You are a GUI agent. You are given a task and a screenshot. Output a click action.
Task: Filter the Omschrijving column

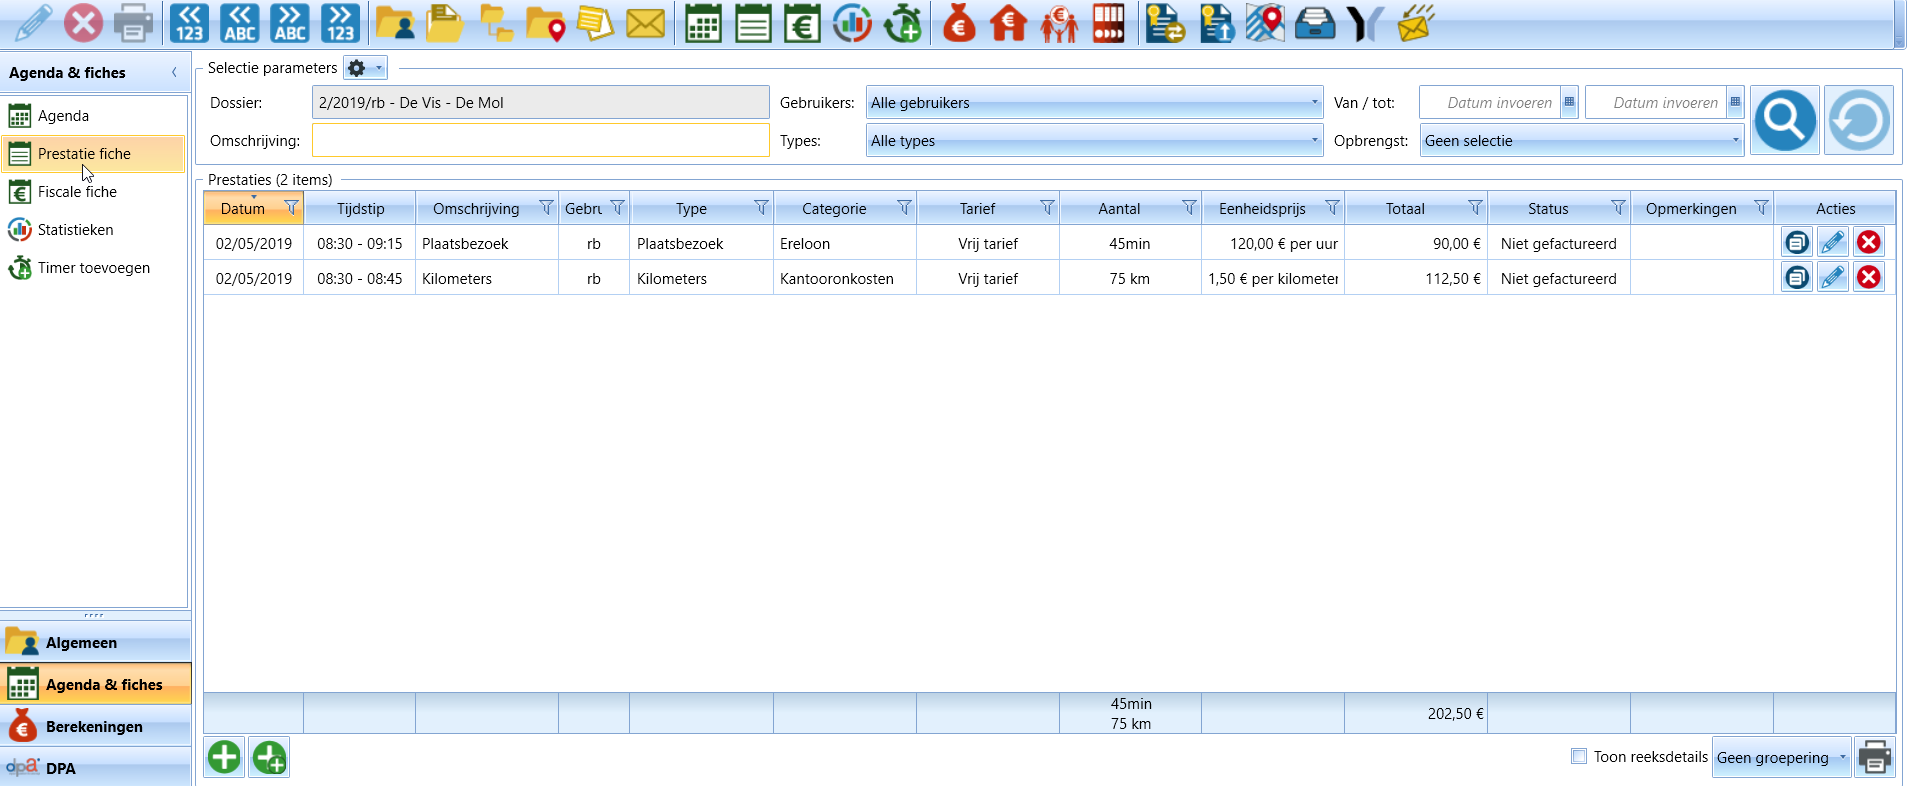(546, 207)
